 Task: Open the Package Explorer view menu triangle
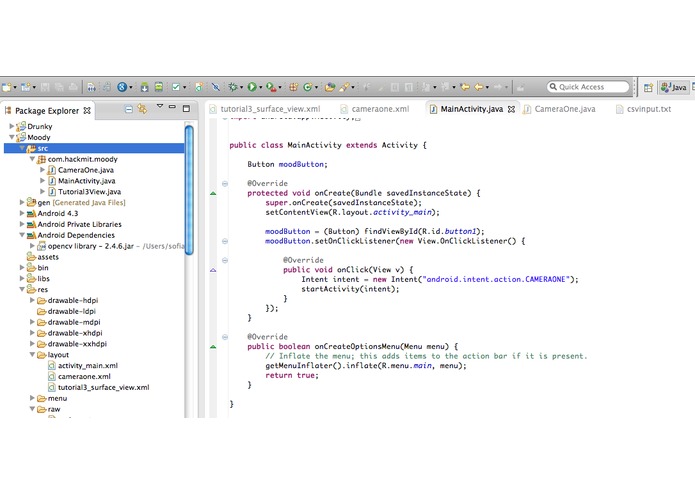coord(160,107)
